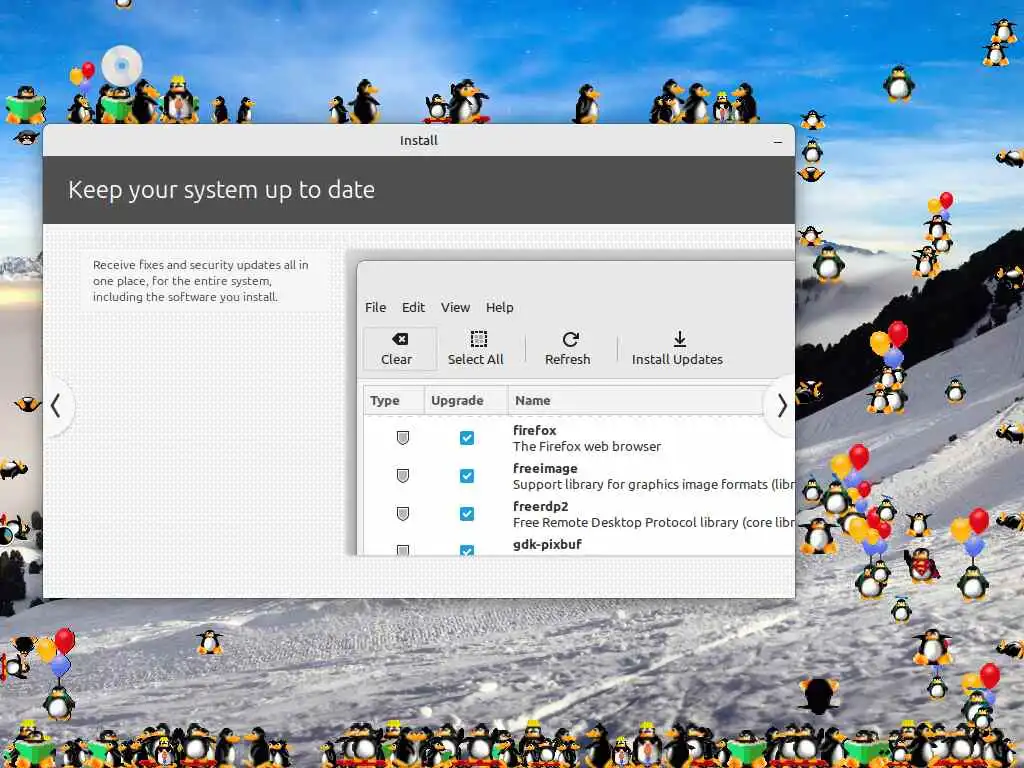This screenshot has height=768, width=1024.
Task: Click the Refresh icon in toolbar
Action: [570, 339]
